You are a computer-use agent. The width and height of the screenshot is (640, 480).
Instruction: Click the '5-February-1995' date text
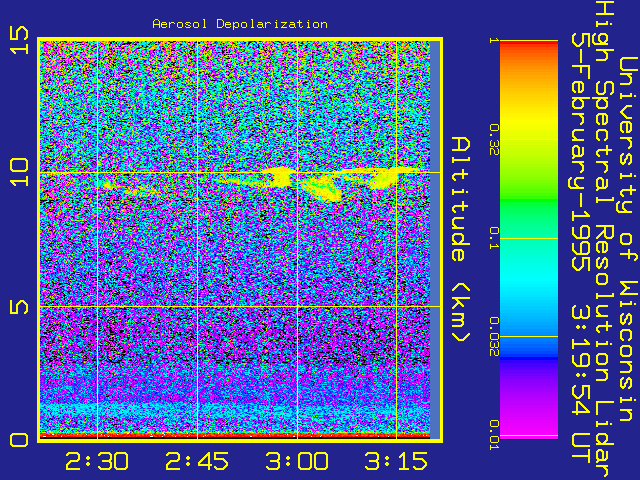pyautogui.click(x=580, y=151)
